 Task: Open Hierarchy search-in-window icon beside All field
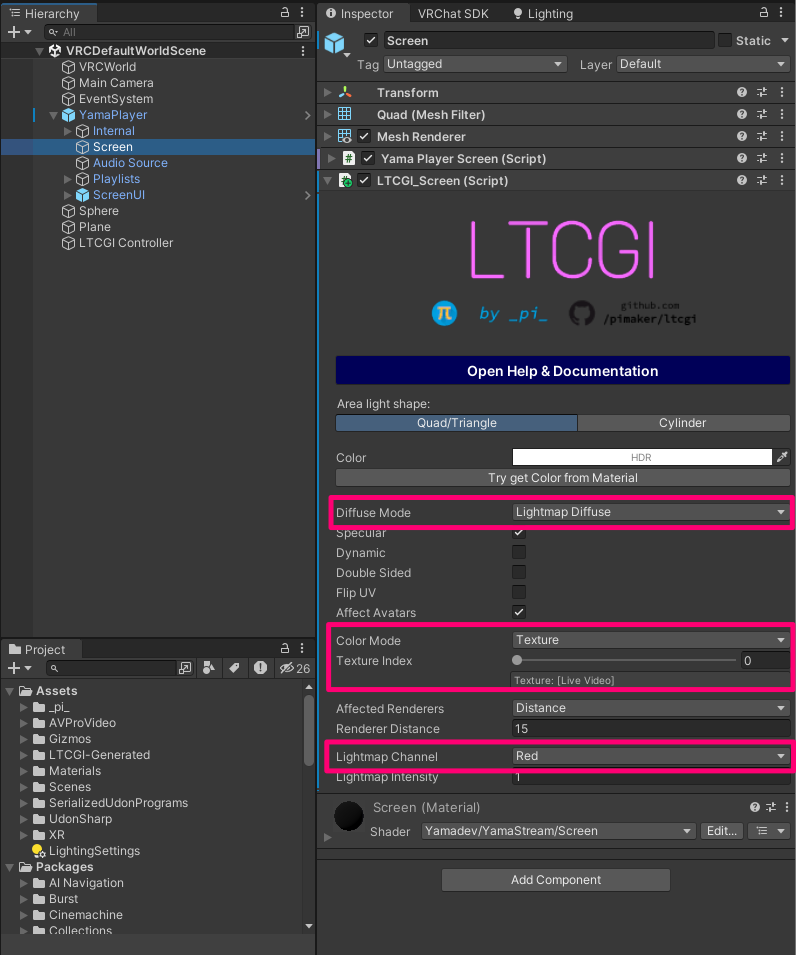coord(303,32)
